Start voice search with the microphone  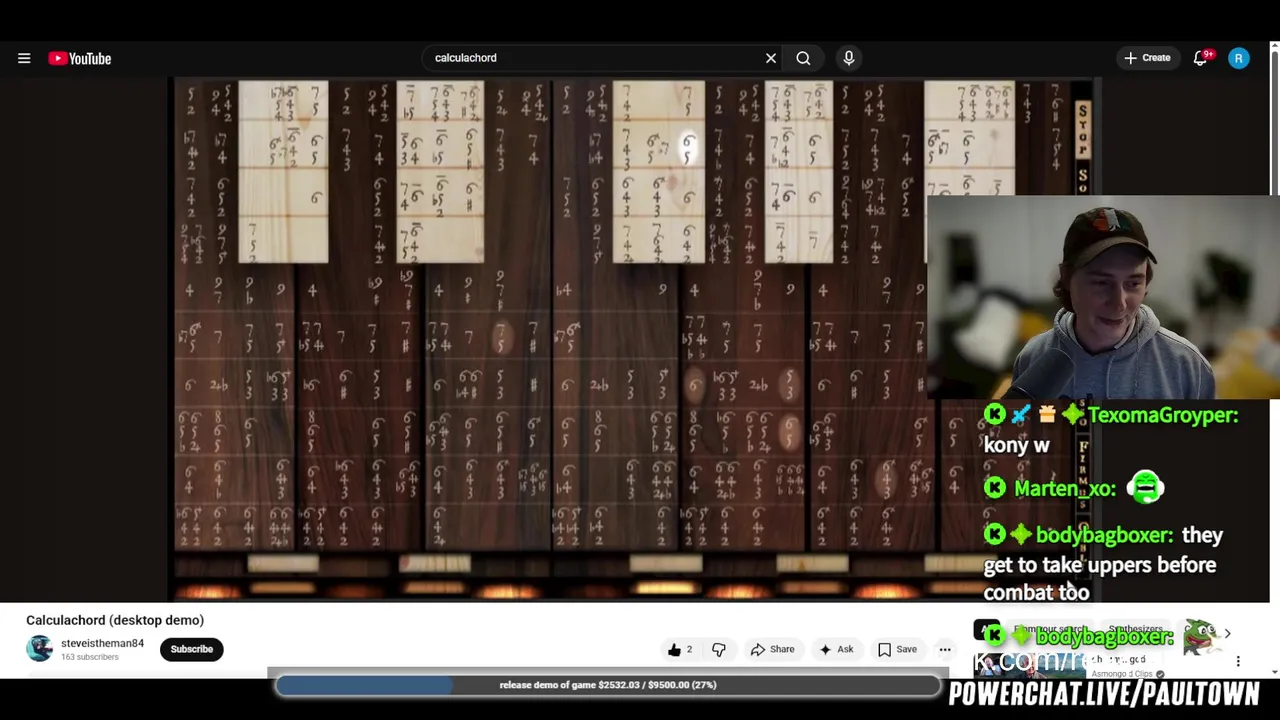[x=849, y=58]
